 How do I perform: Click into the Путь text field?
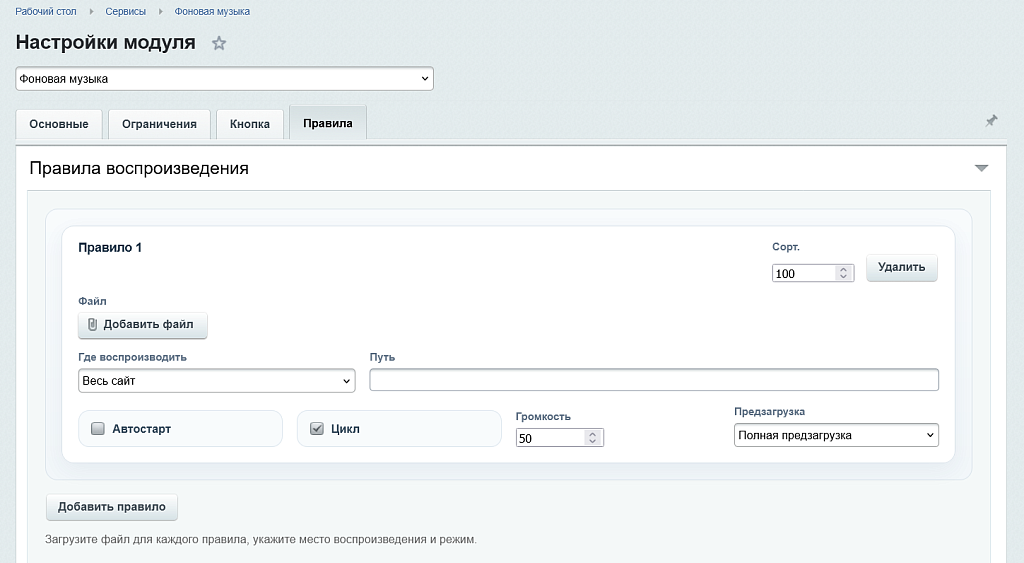click(654, 380)
